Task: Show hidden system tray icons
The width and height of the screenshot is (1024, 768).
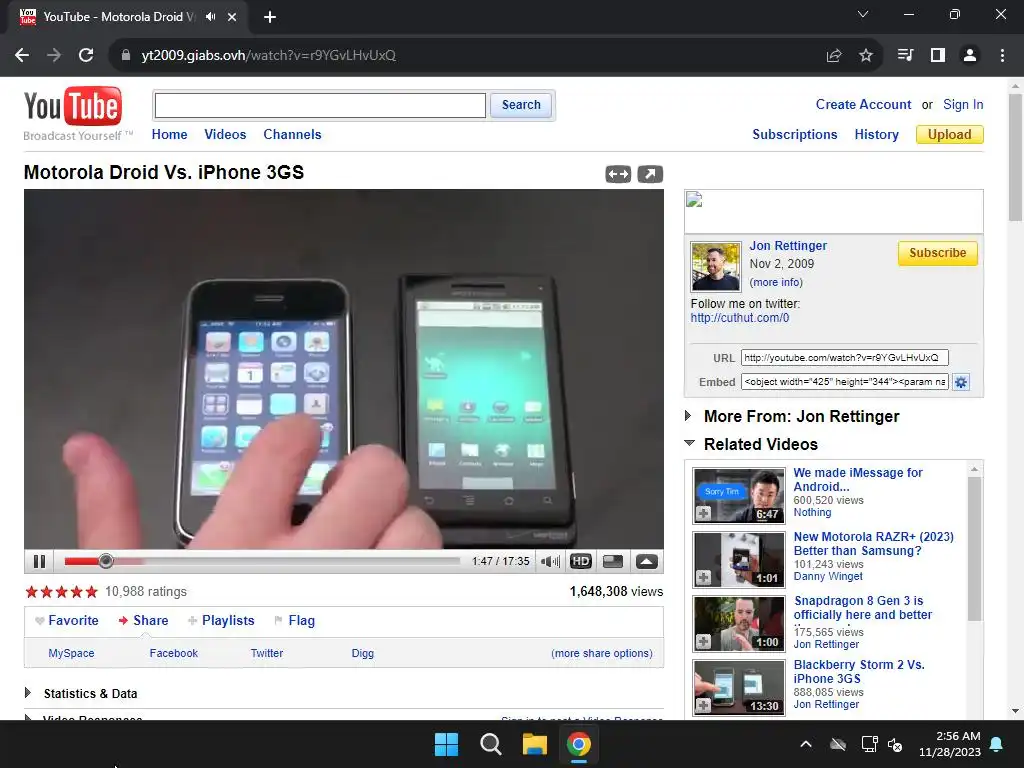Action: 806,744
